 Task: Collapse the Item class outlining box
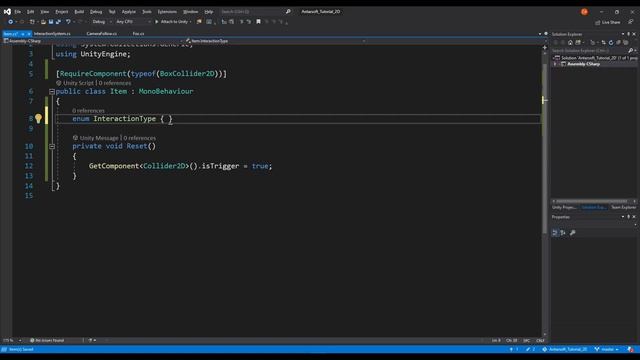point(52,92)
